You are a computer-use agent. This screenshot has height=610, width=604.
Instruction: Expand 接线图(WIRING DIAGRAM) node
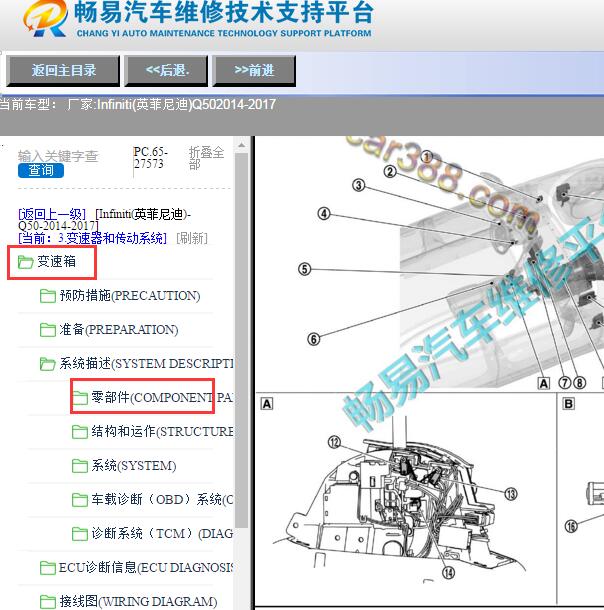(138, 601)
